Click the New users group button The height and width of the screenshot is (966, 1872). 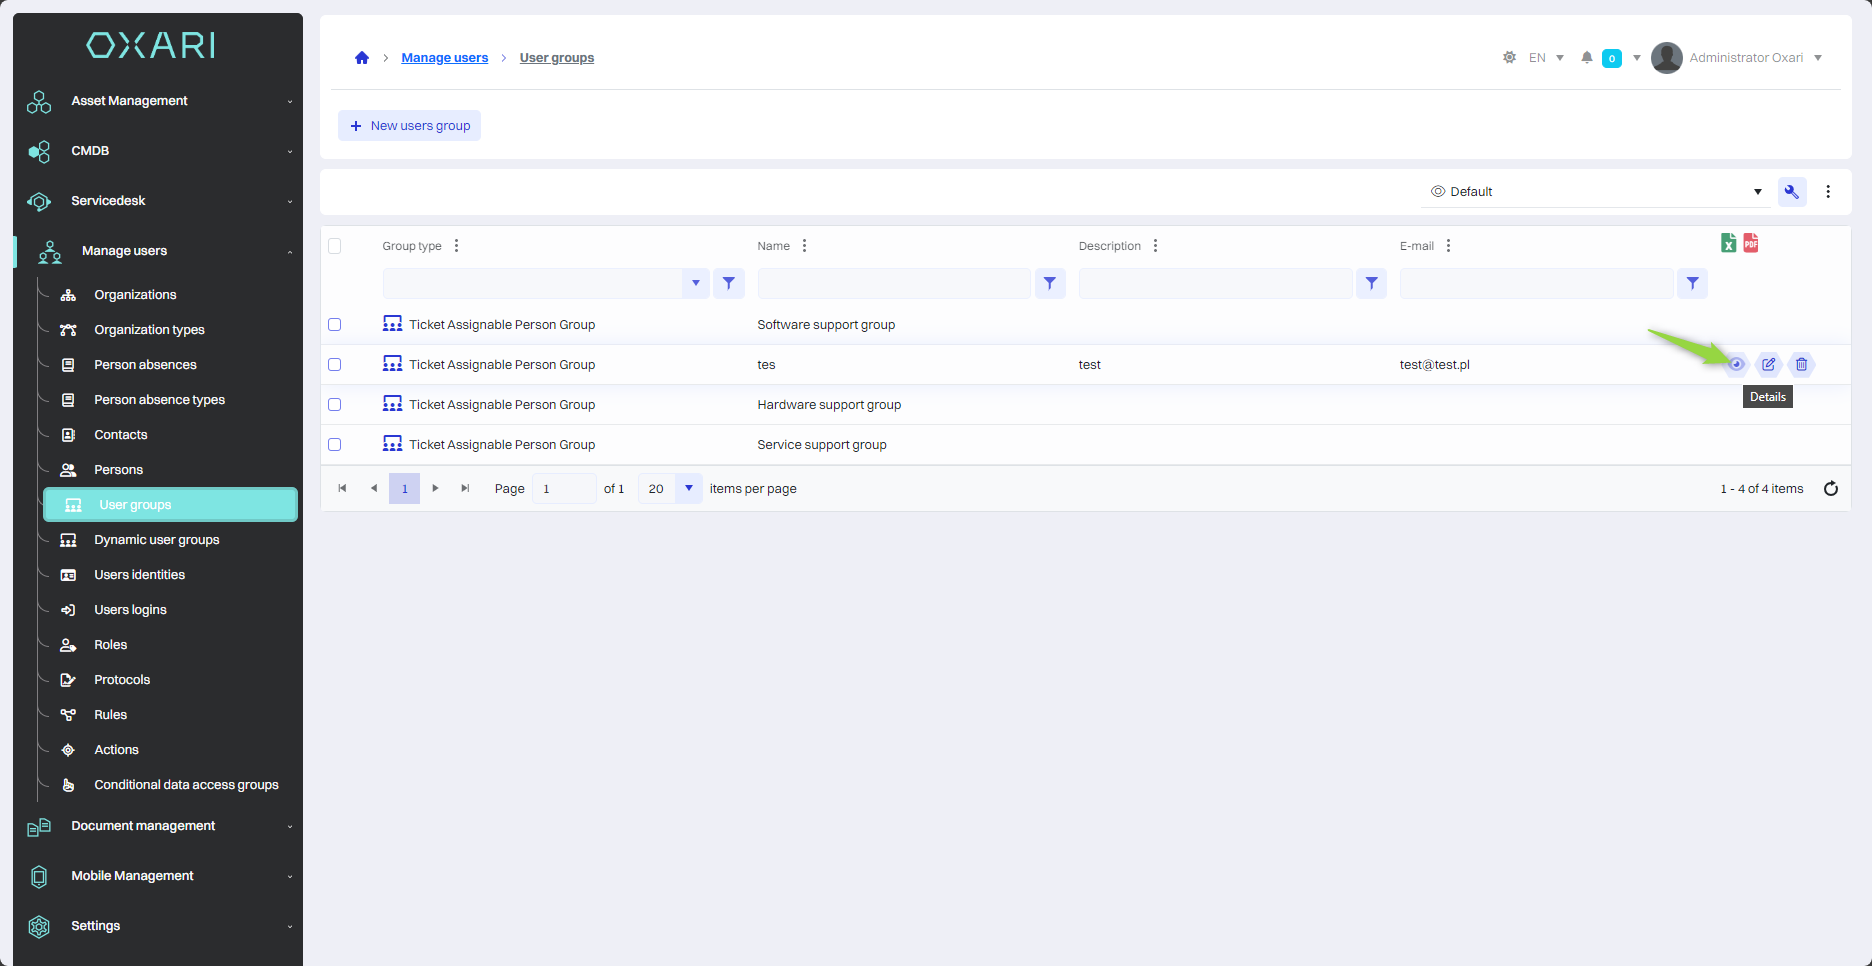[x=410, y=126]
